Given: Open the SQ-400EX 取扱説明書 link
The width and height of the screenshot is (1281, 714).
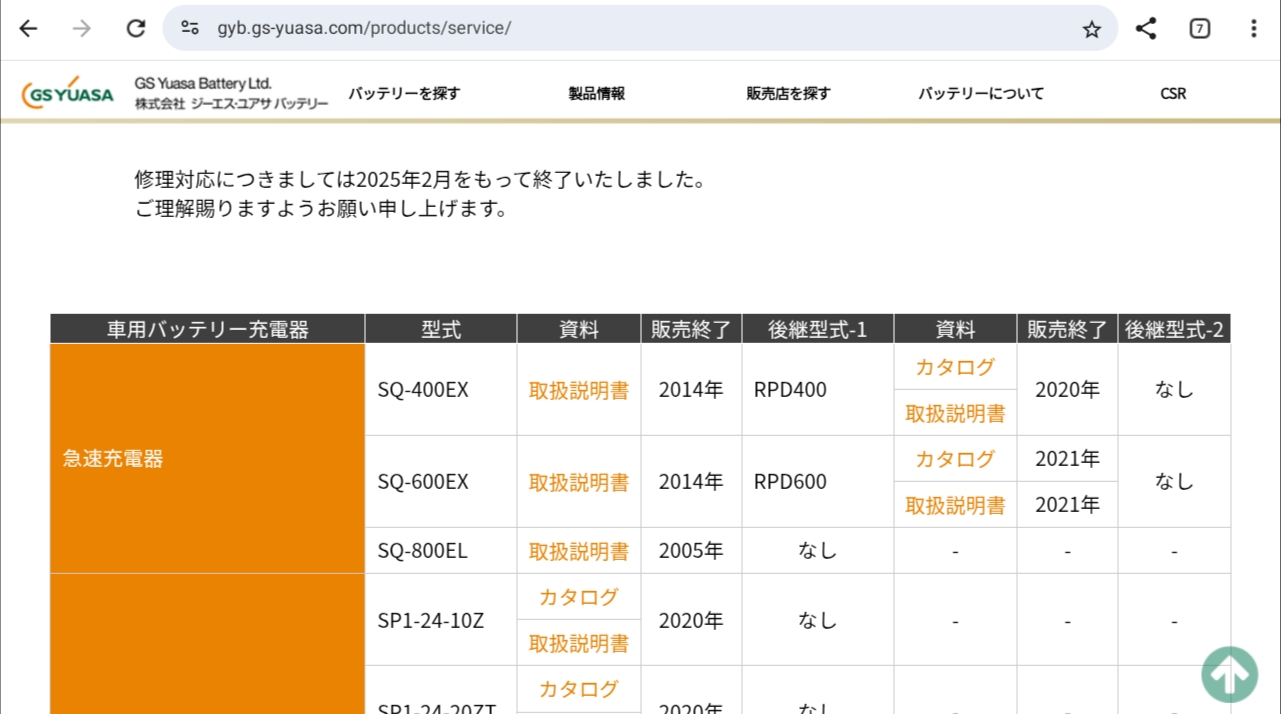Looking at the screenshot, I should (579, 390).
